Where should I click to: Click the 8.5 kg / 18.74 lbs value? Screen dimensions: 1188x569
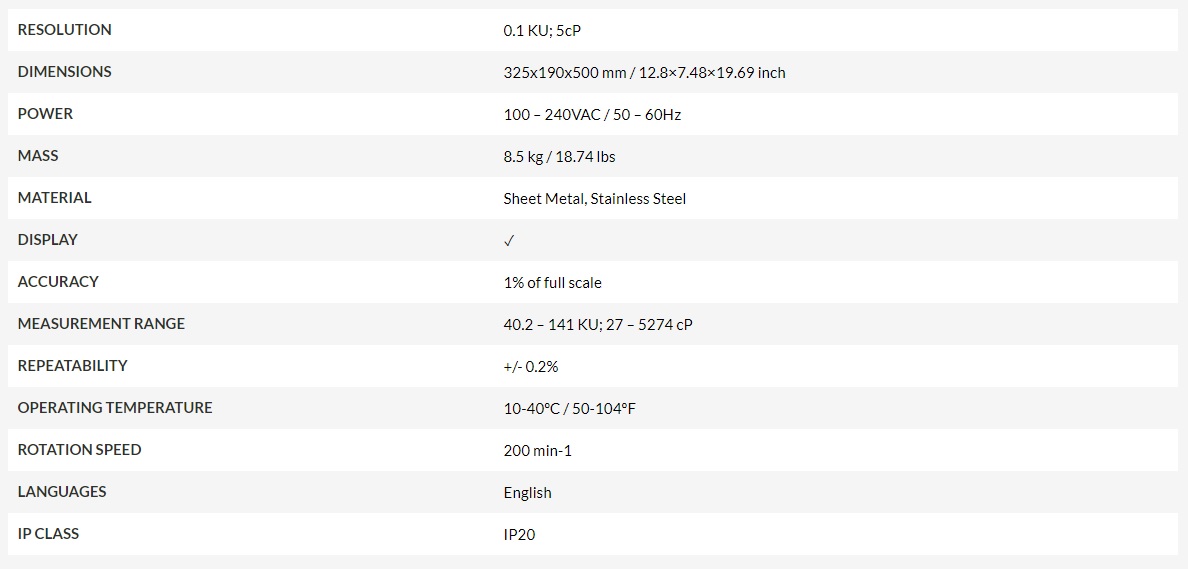pos(559,157)
